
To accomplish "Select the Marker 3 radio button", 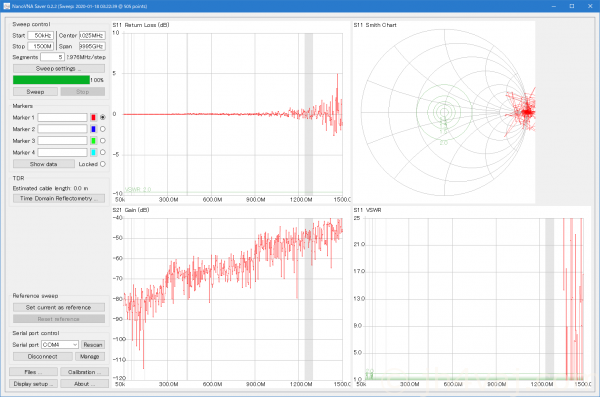I will pyautogui.click(x=103, y=141).
